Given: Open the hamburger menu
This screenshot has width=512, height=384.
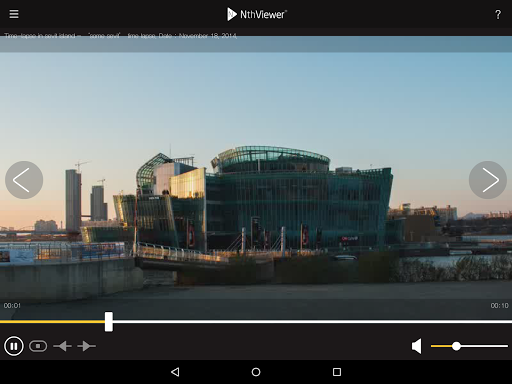Looking at the screenshot, I should (14, 14).
